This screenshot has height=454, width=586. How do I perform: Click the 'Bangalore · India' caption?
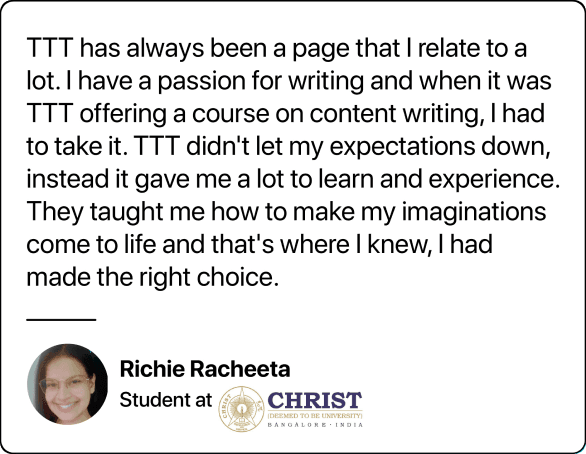[315, 425]
